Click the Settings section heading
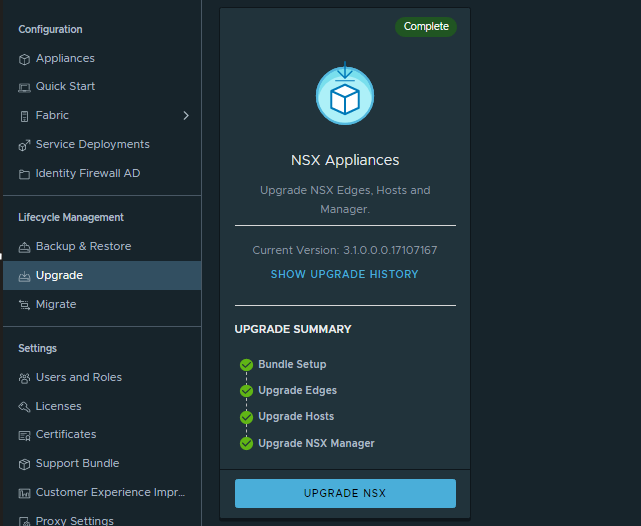Image resolution: width=641 pixels, height=526 pixels. coord(37,348)
